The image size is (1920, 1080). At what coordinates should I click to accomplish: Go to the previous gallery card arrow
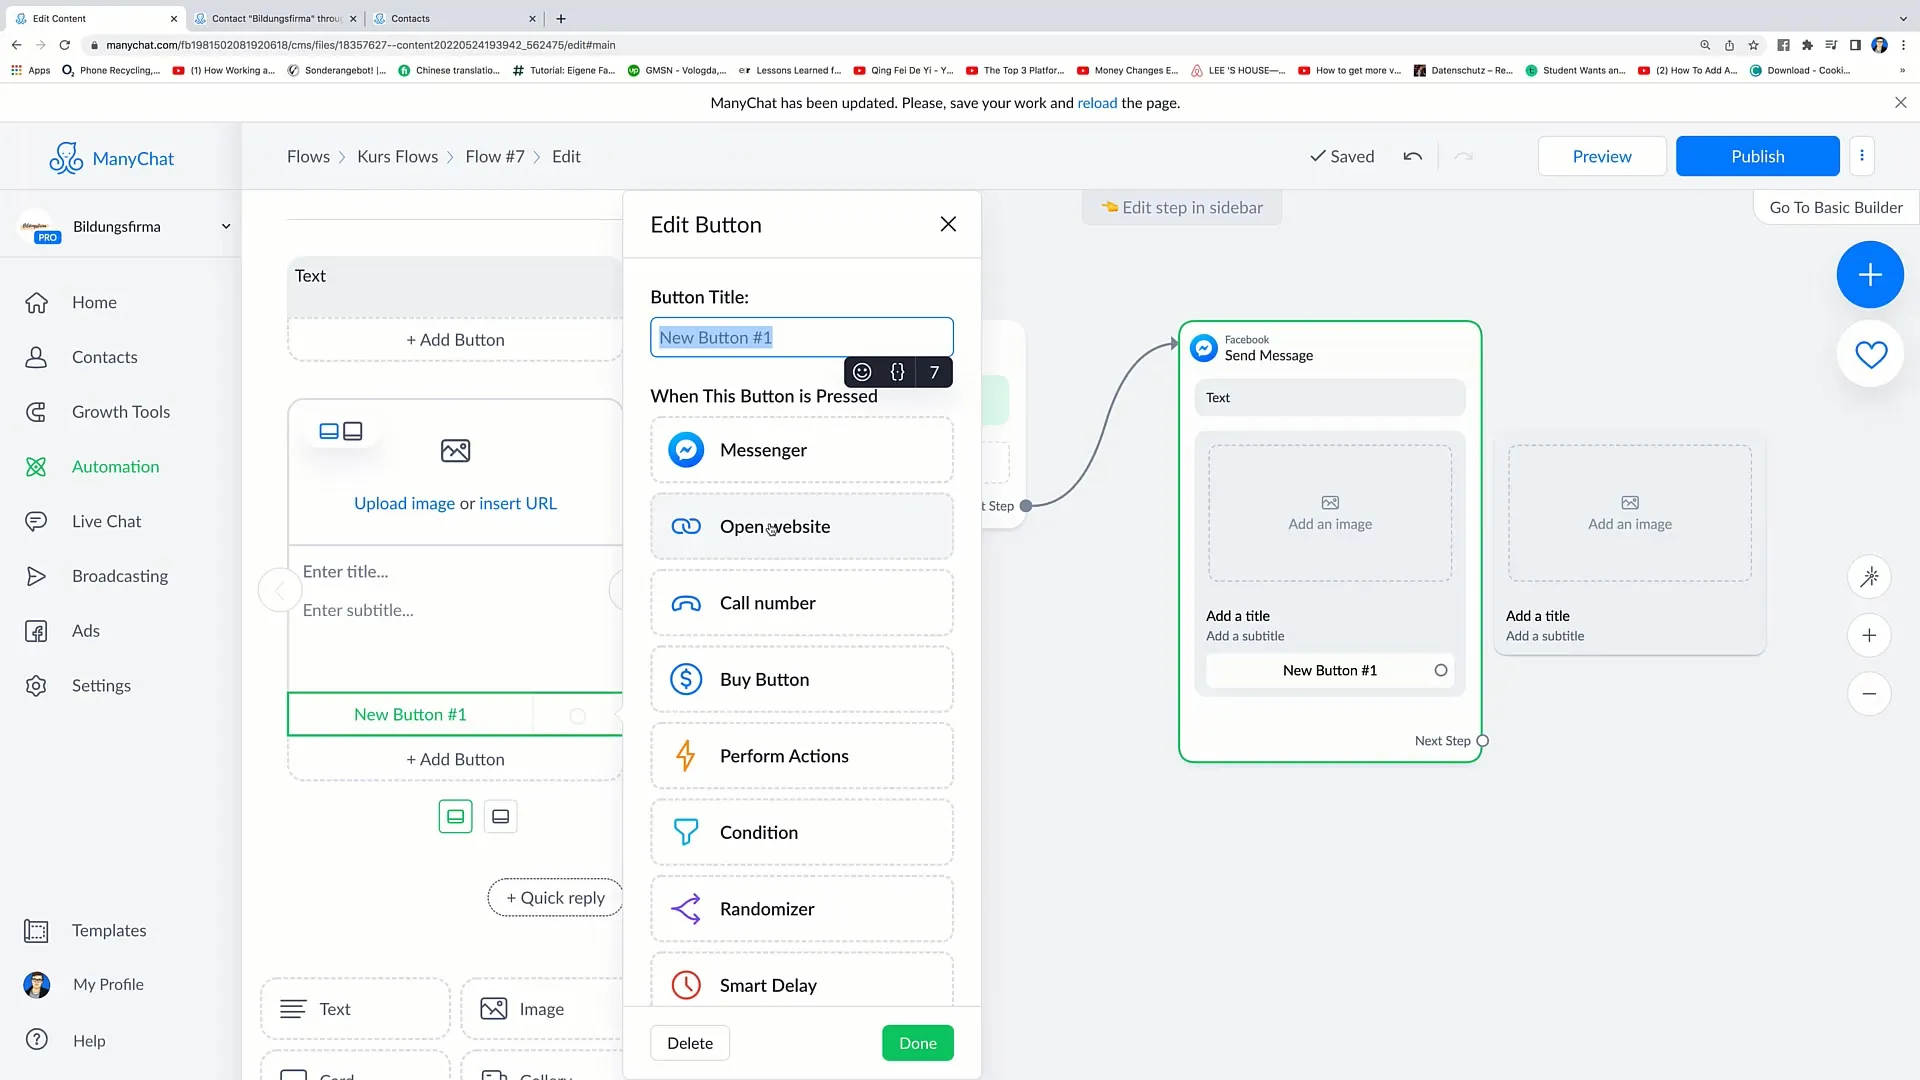[x=279, y=590]
